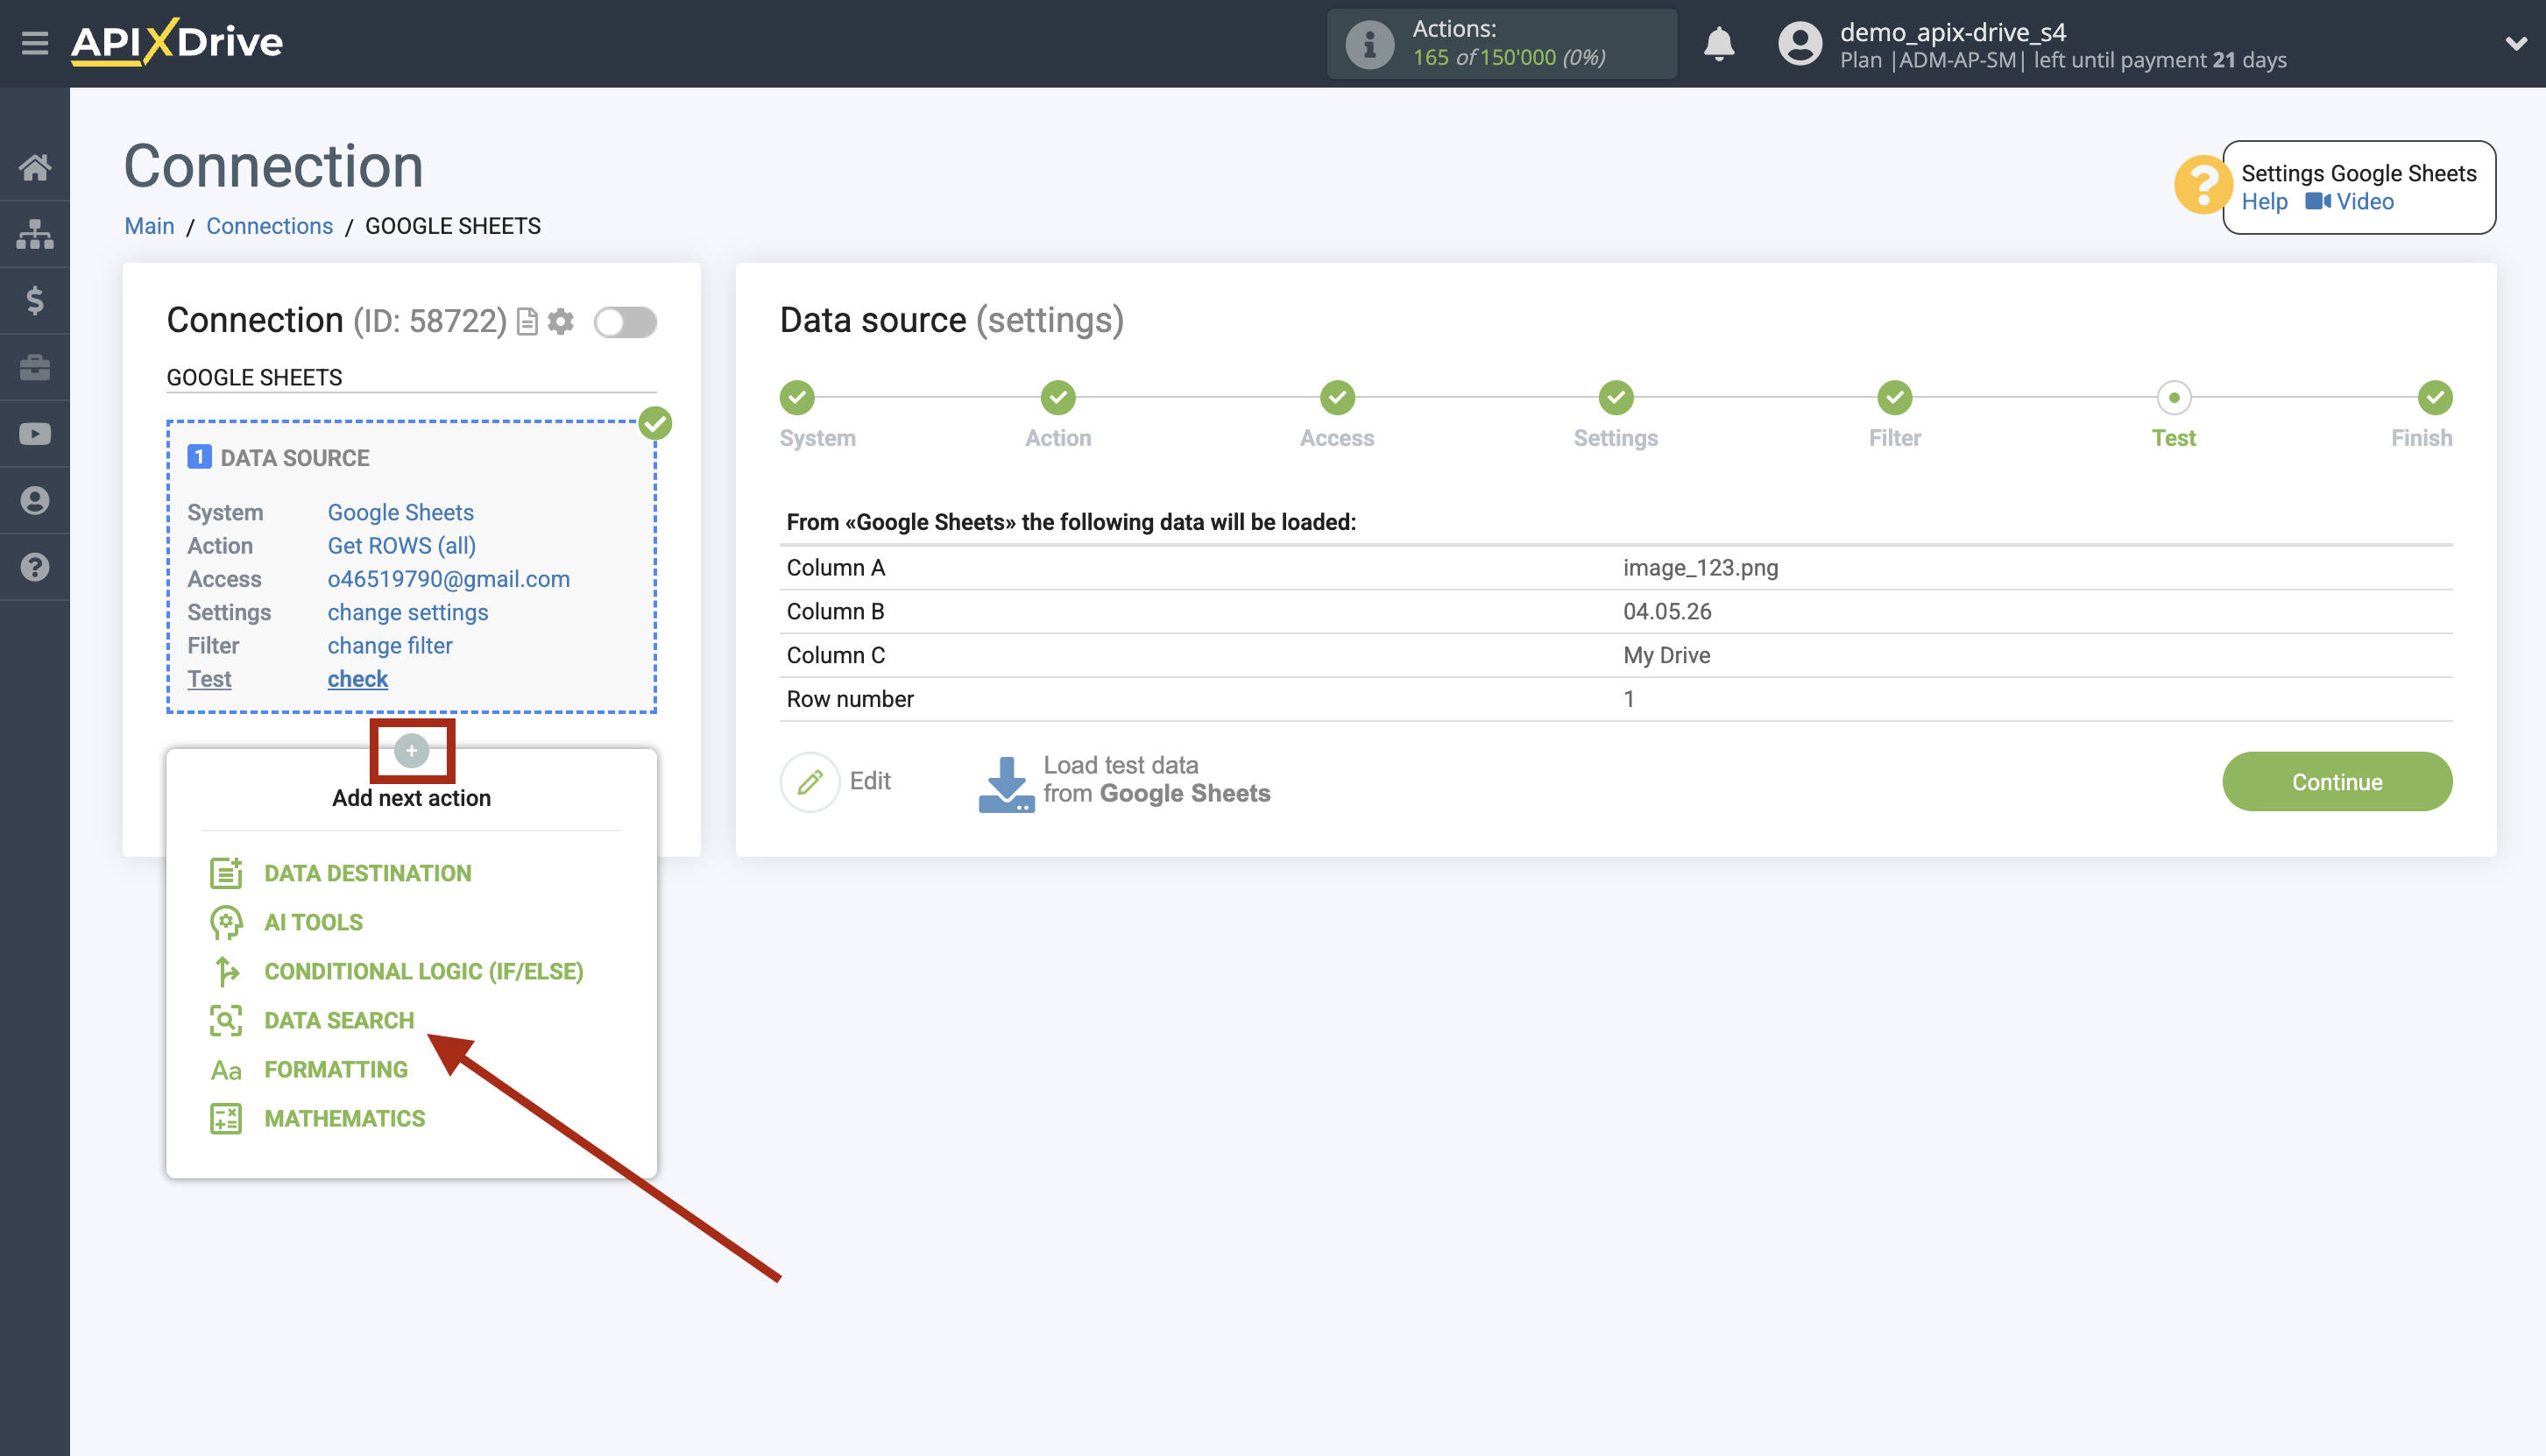Go to the Settings step
Viewport: 2546px width, 1456px height.
pyautogui.click(x=1616, y=398)
